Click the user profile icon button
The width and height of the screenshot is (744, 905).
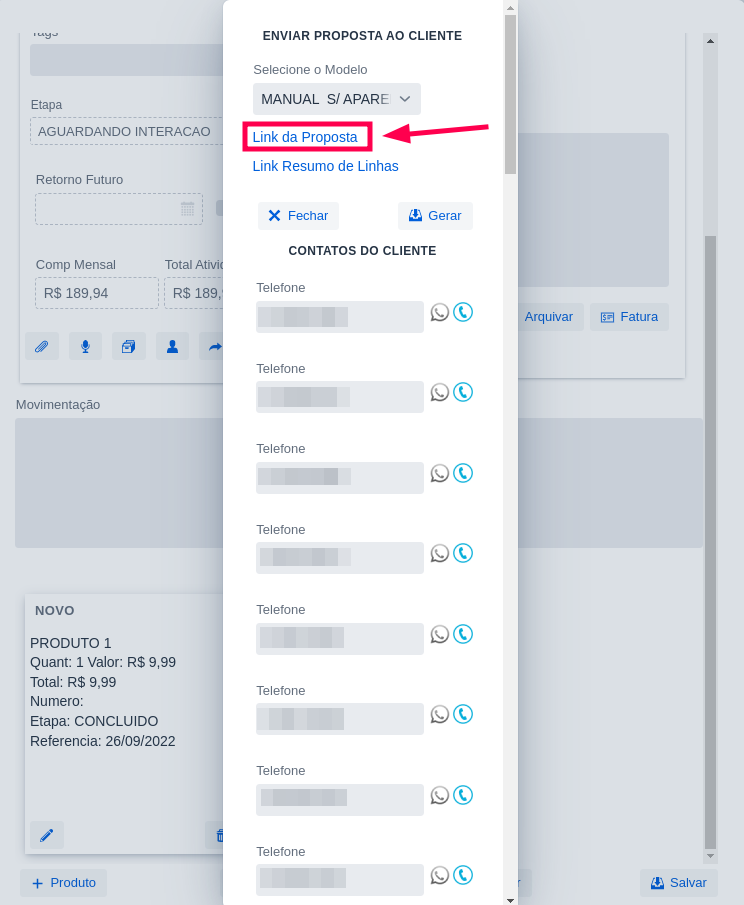click(x=172, y=346)
